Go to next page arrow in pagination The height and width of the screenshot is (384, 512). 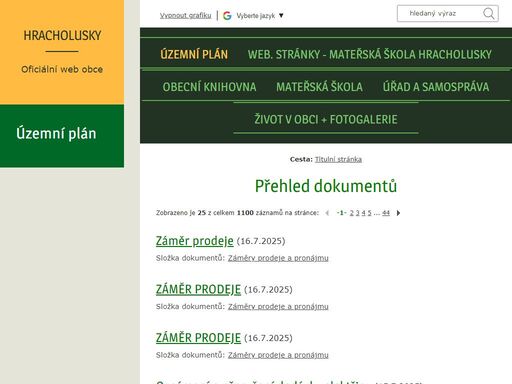pyautogui.click(x=398, y=213)
